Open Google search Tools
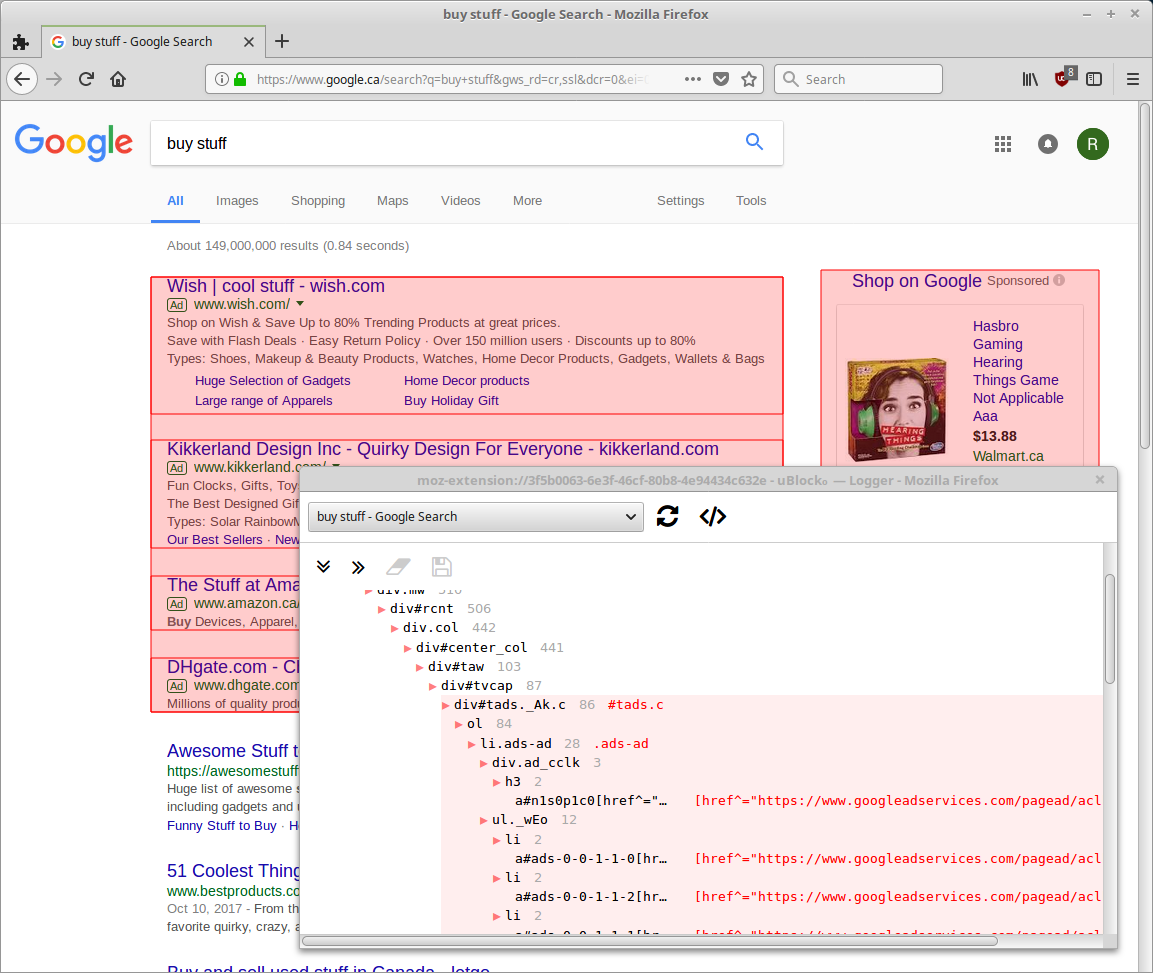This screenshot has height=973, width=1153. (x=751, y=201)
